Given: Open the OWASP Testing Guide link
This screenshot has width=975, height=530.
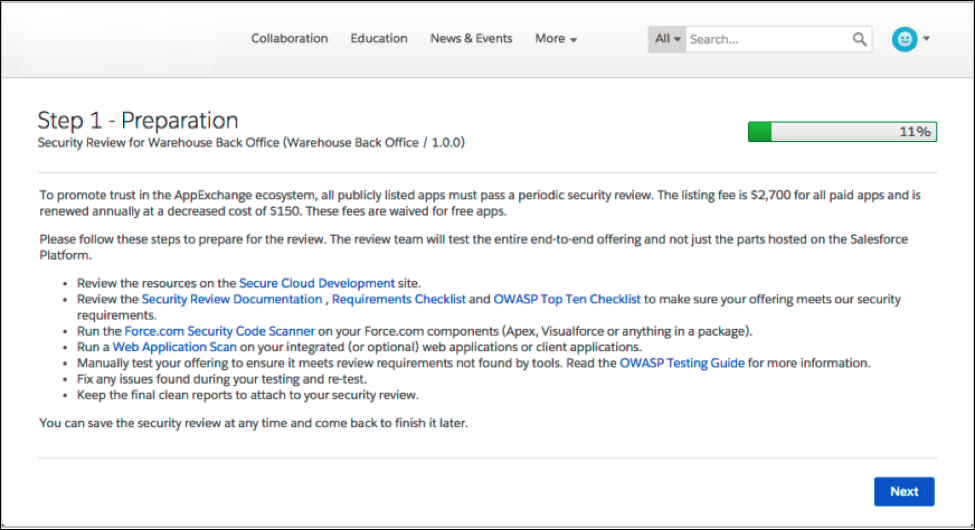Looking at the screenshot, I should click(682, 363).
